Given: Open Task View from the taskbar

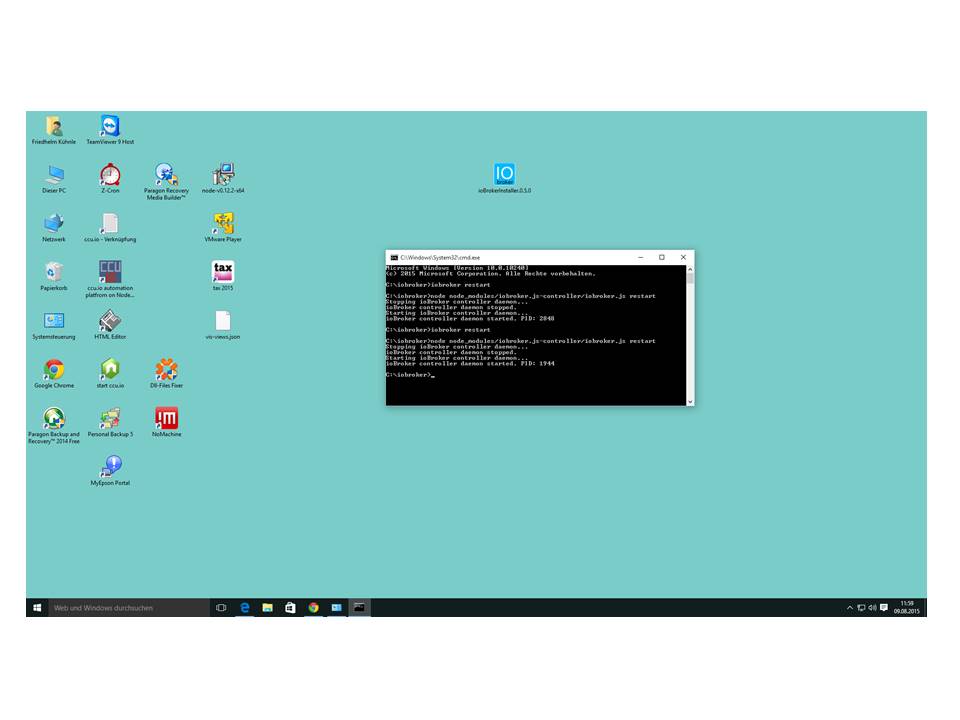Looking at the screenshot, I should tap(221, 607).
